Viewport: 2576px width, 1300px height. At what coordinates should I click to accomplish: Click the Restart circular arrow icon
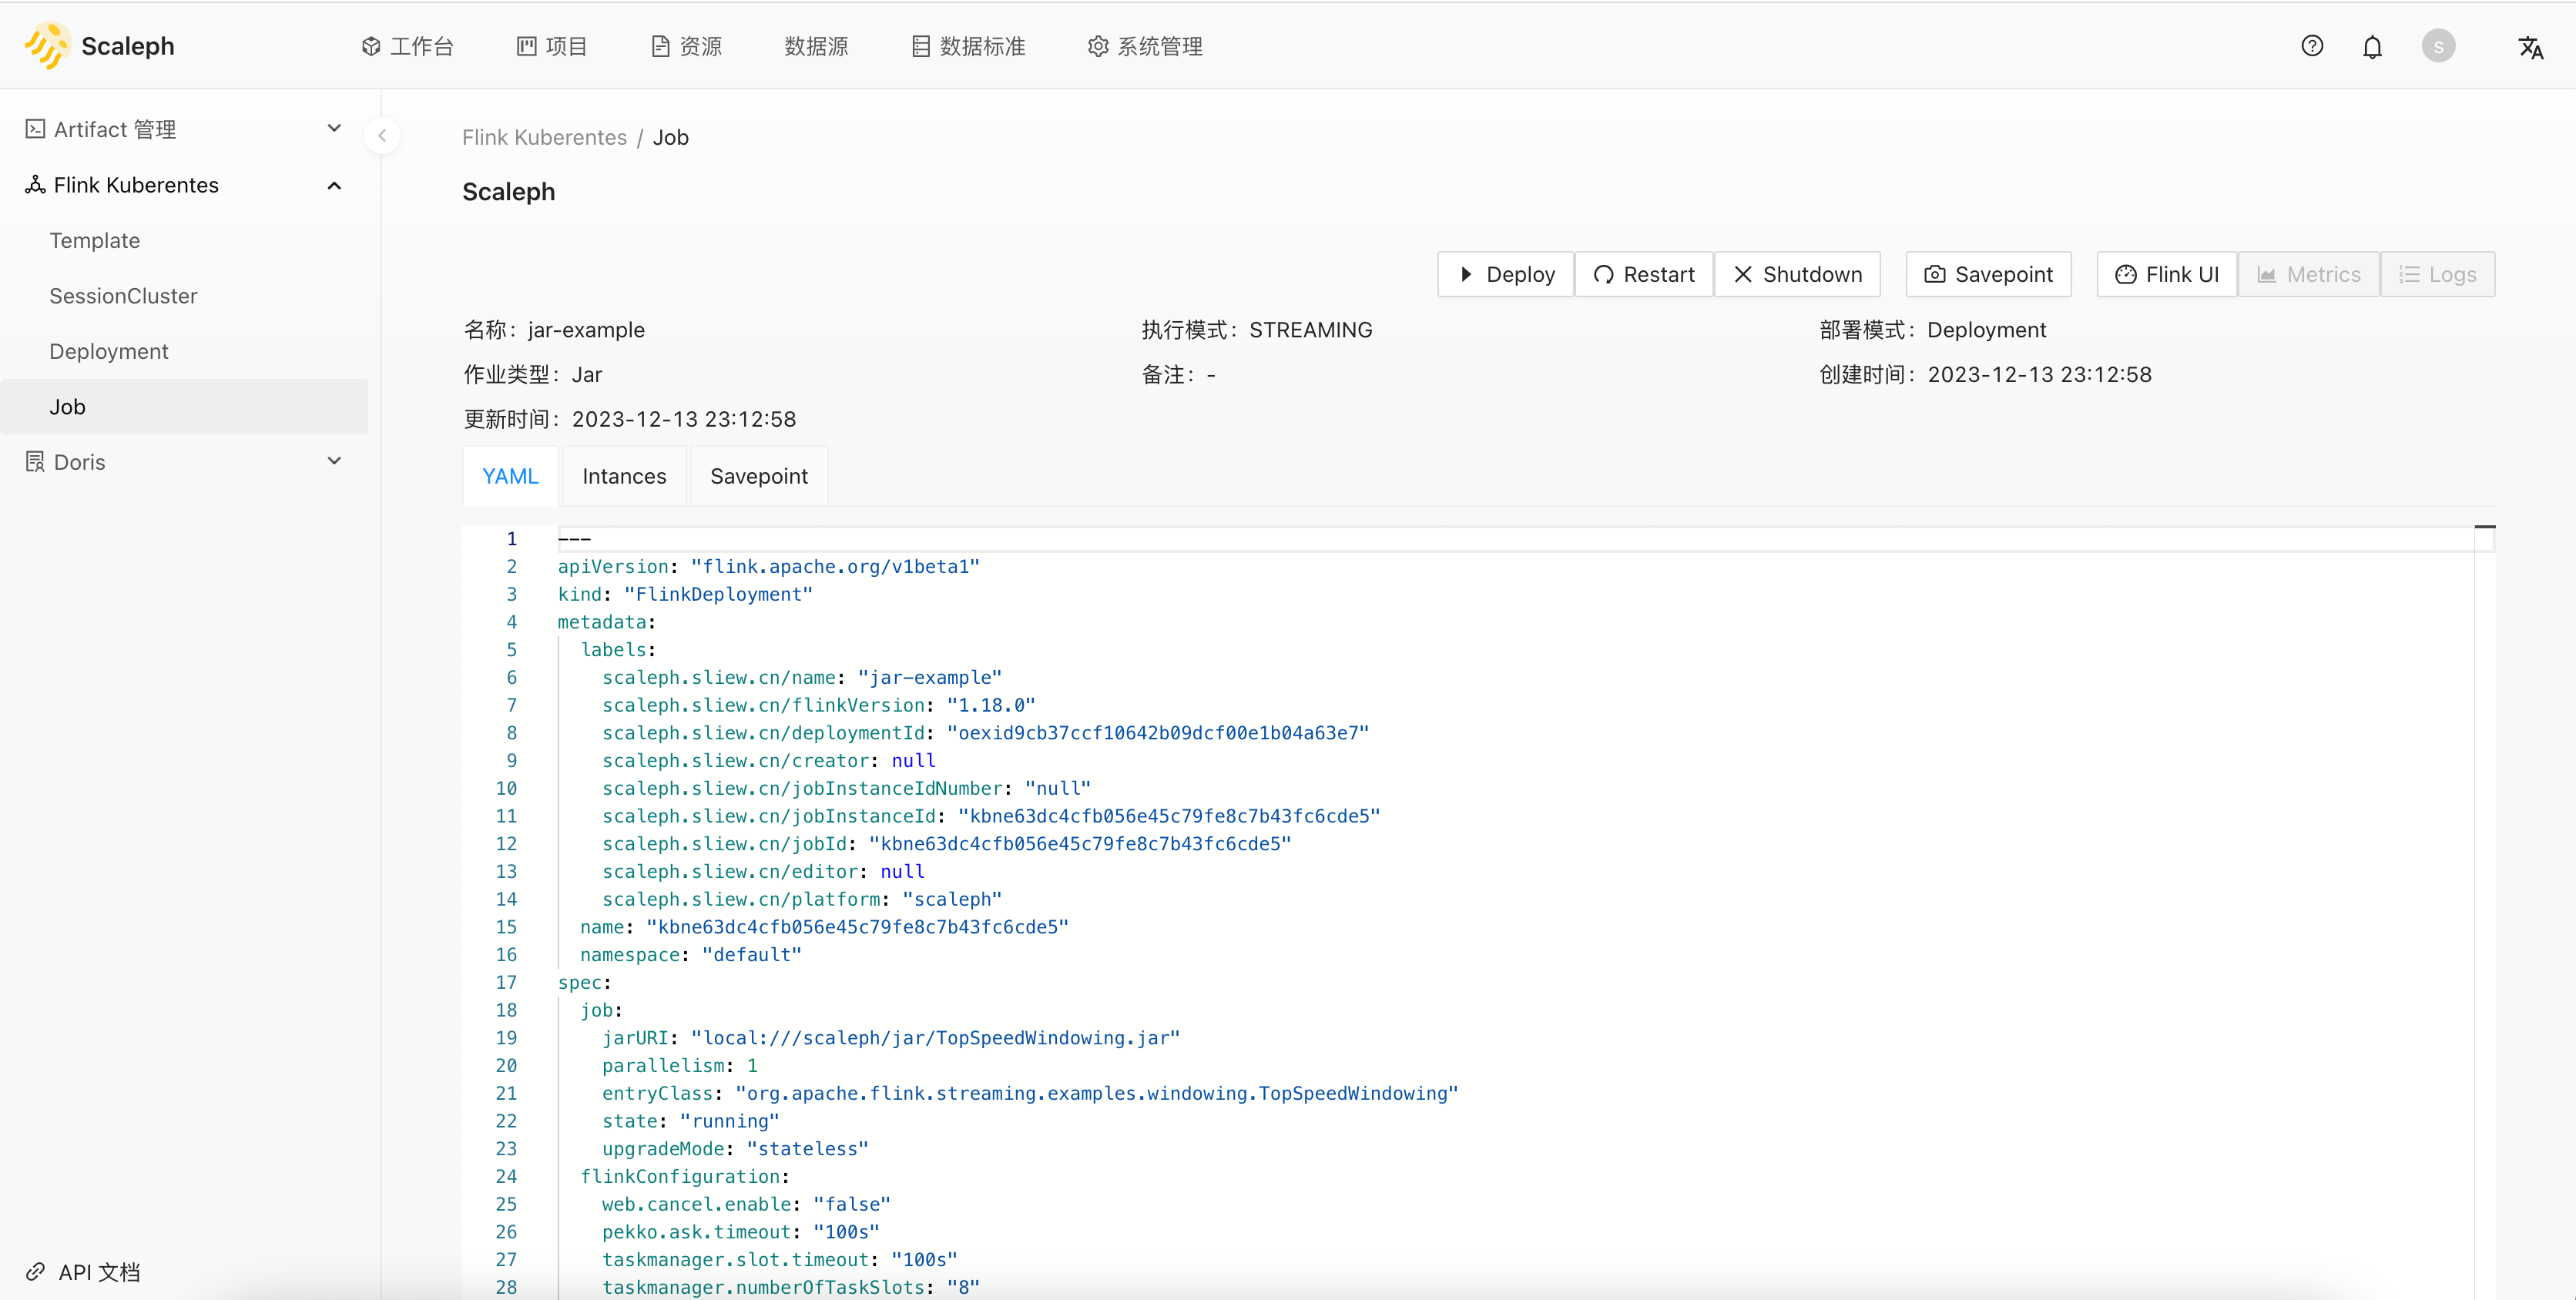coord(1604,274)
